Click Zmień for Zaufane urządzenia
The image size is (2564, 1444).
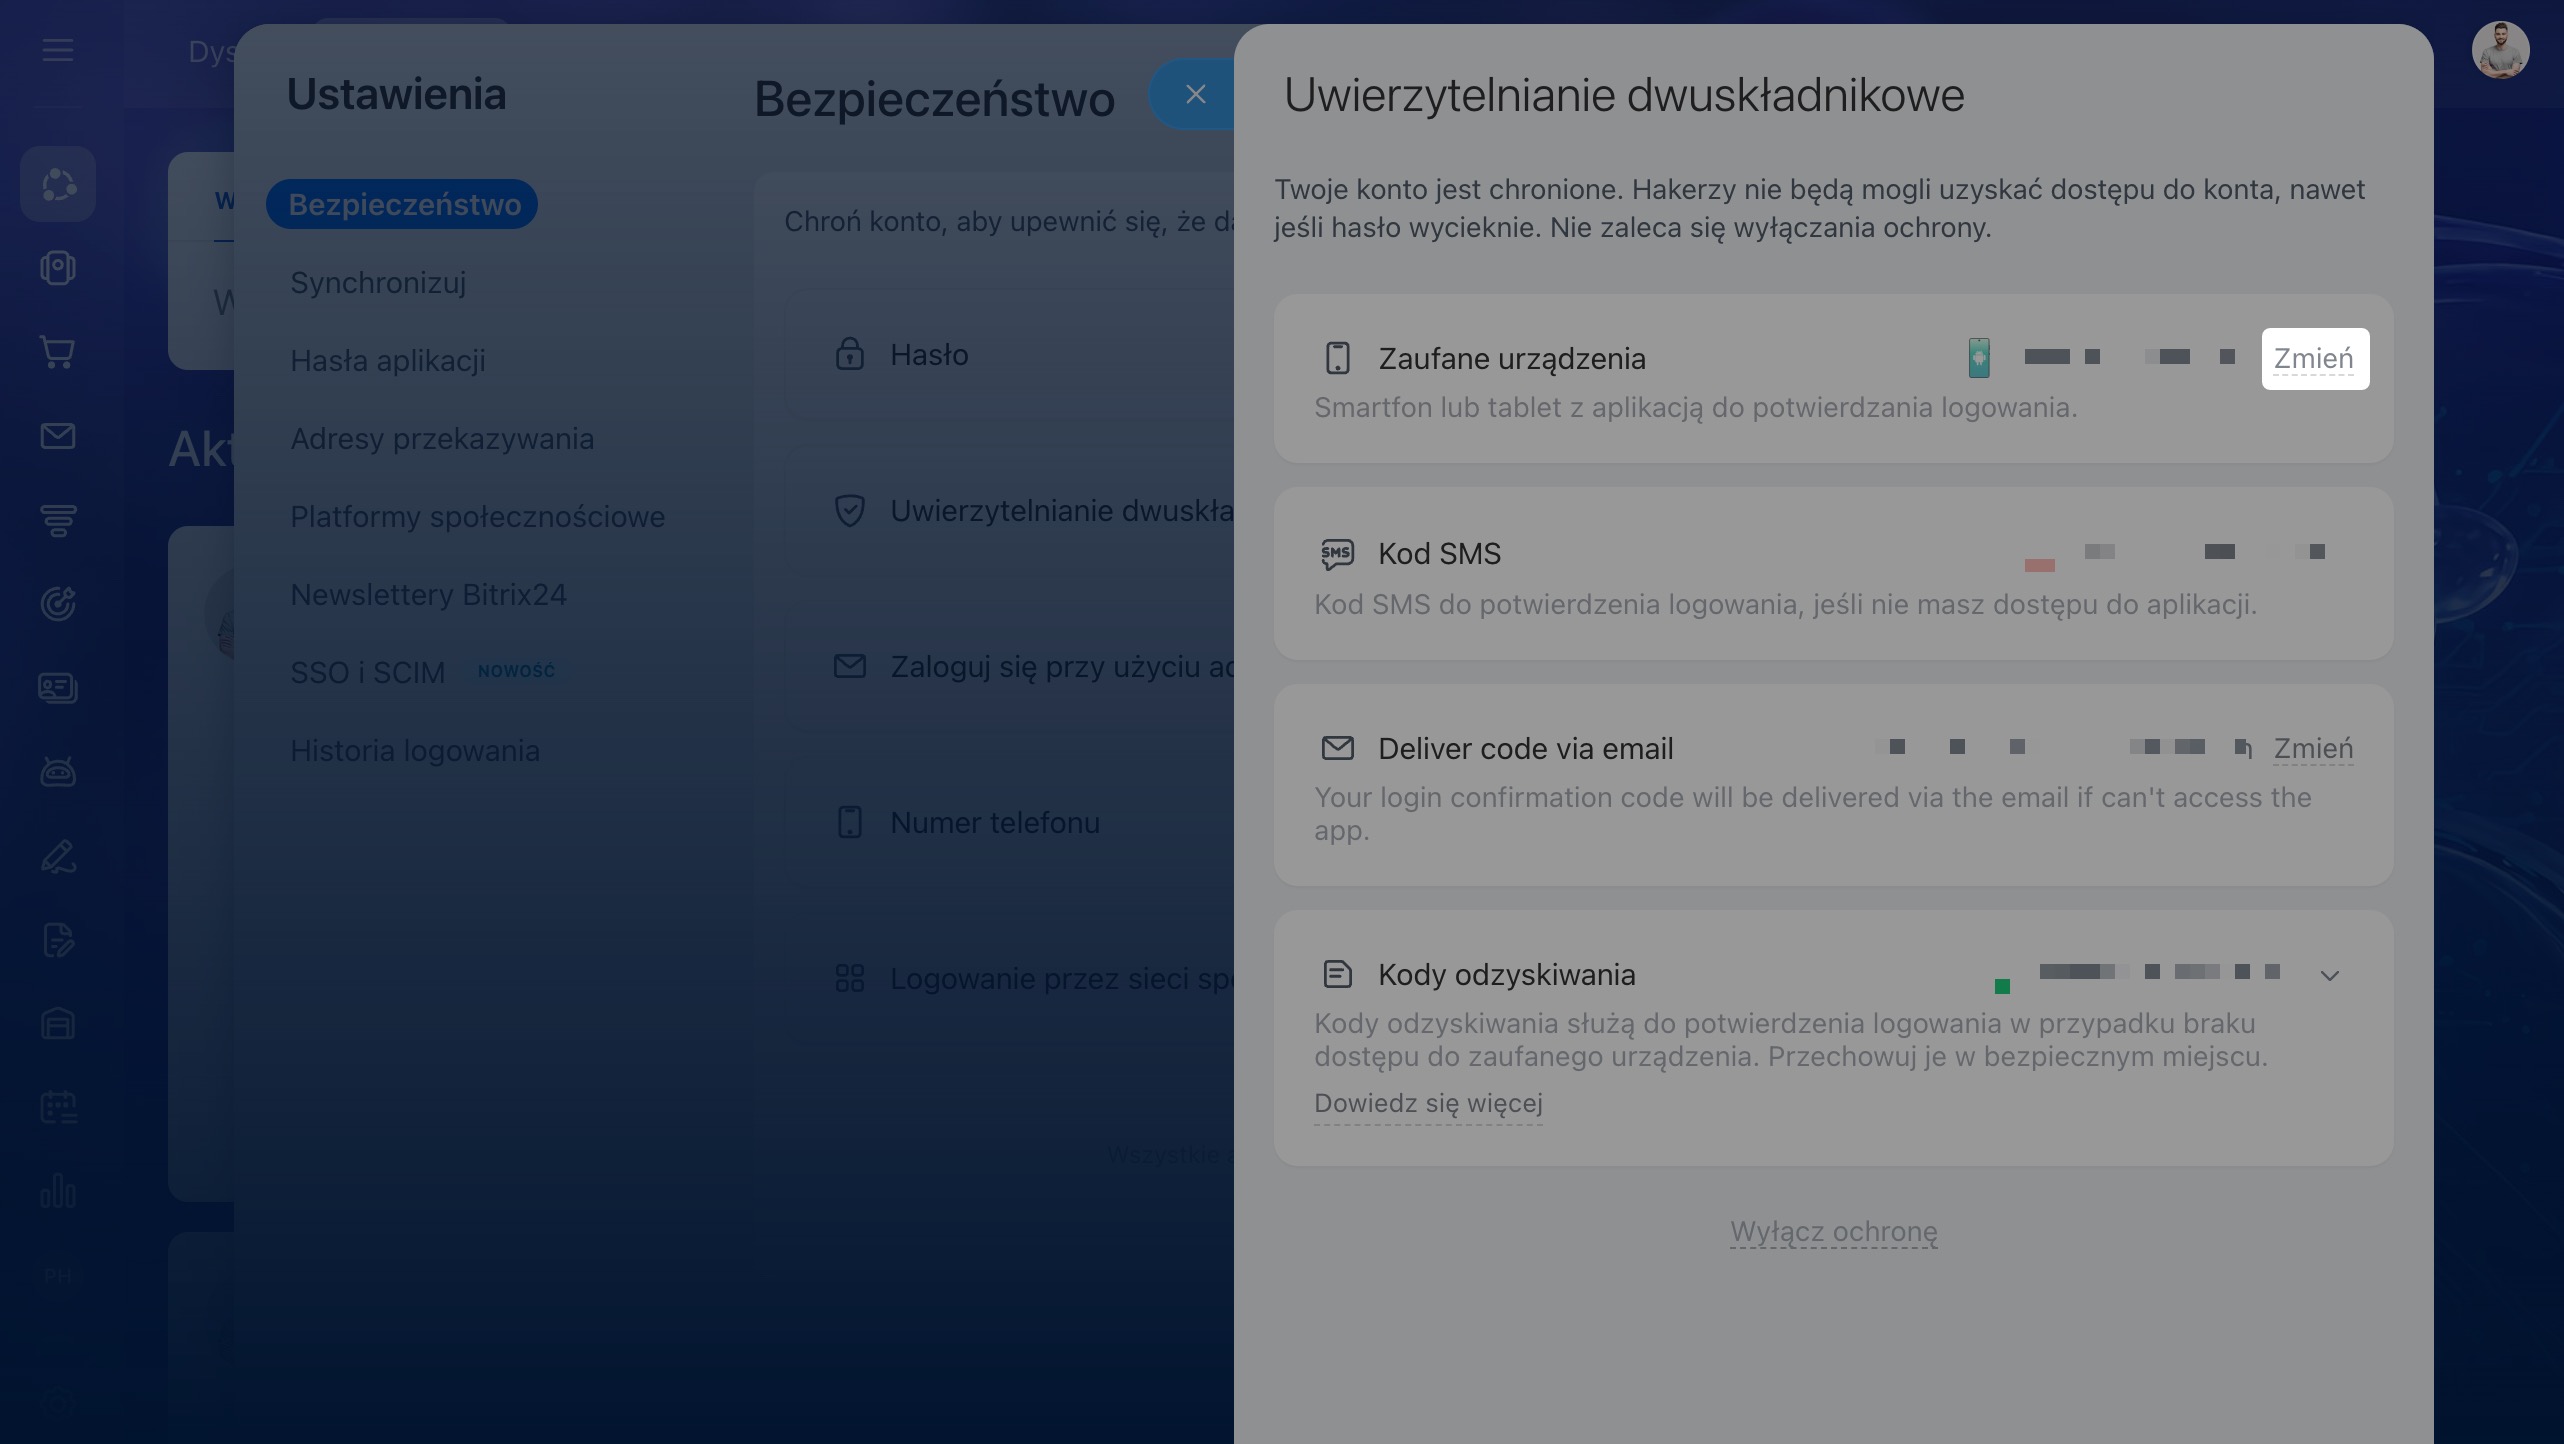(2314, 358)
